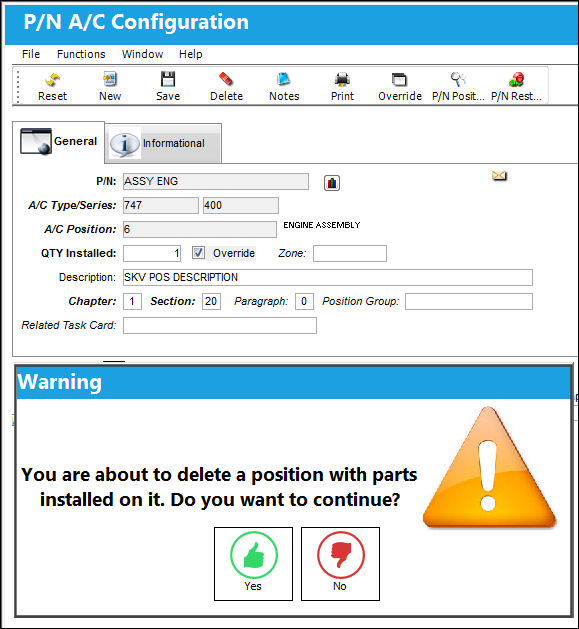Click the Paragraph field

pos(304,301)
